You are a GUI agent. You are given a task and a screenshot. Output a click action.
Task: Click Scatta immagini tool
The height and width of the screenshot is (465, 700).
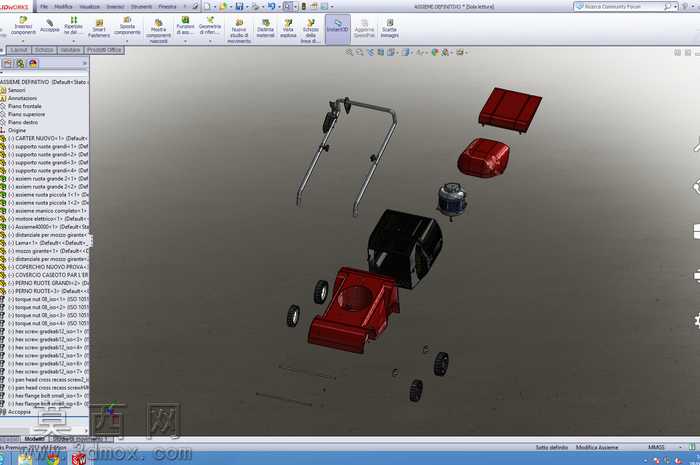(389, 29)
